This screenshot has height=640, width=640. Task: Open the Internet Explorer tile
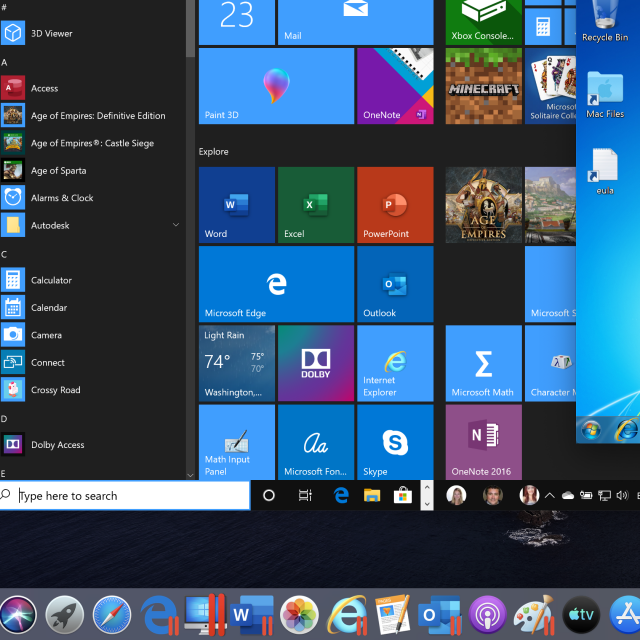[x=395, y=363]
